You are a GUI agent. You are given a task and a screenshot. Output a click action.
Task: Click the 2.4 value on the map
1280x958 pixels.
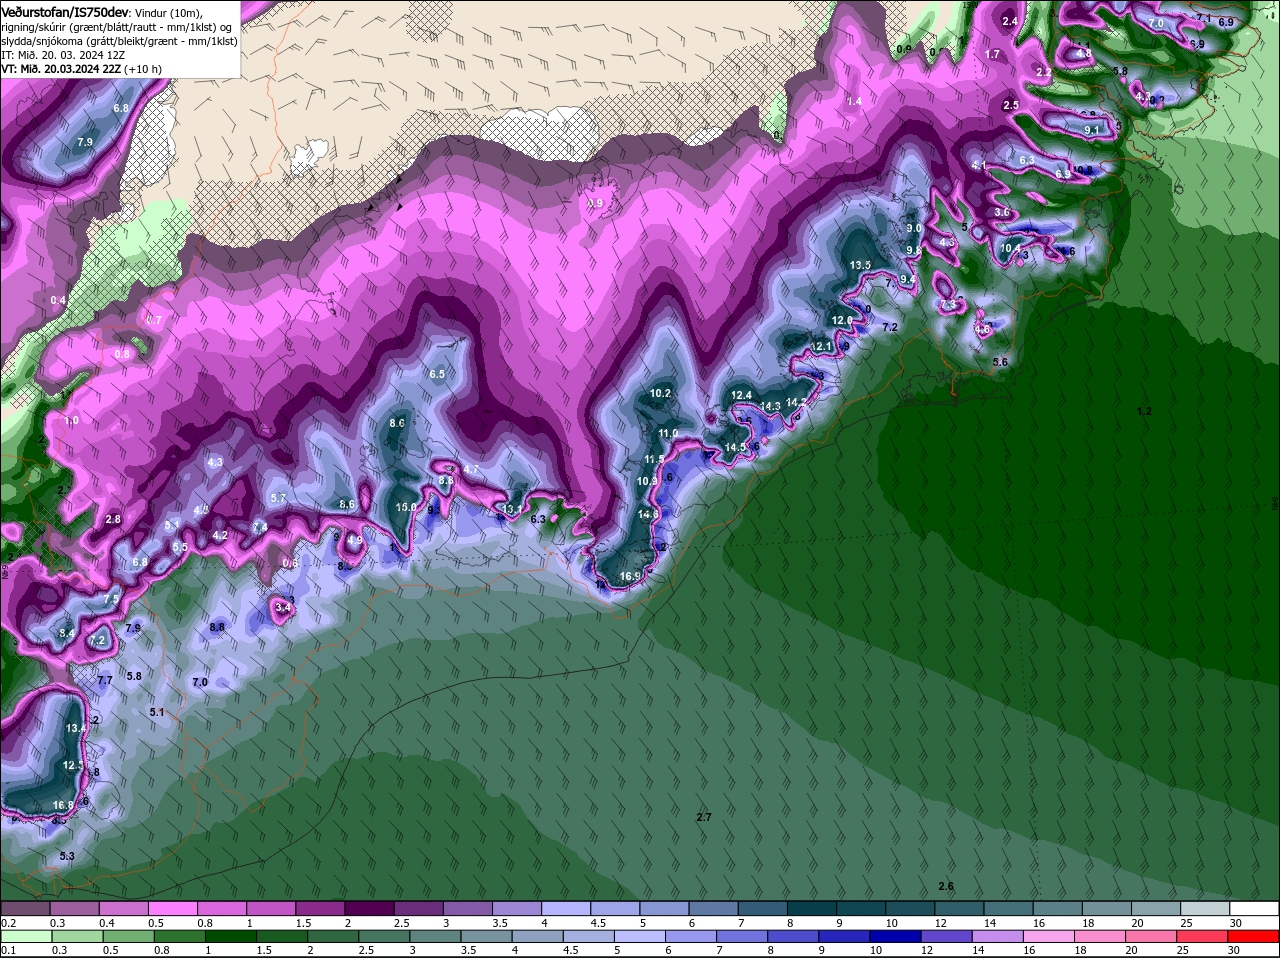(1010, 21)
